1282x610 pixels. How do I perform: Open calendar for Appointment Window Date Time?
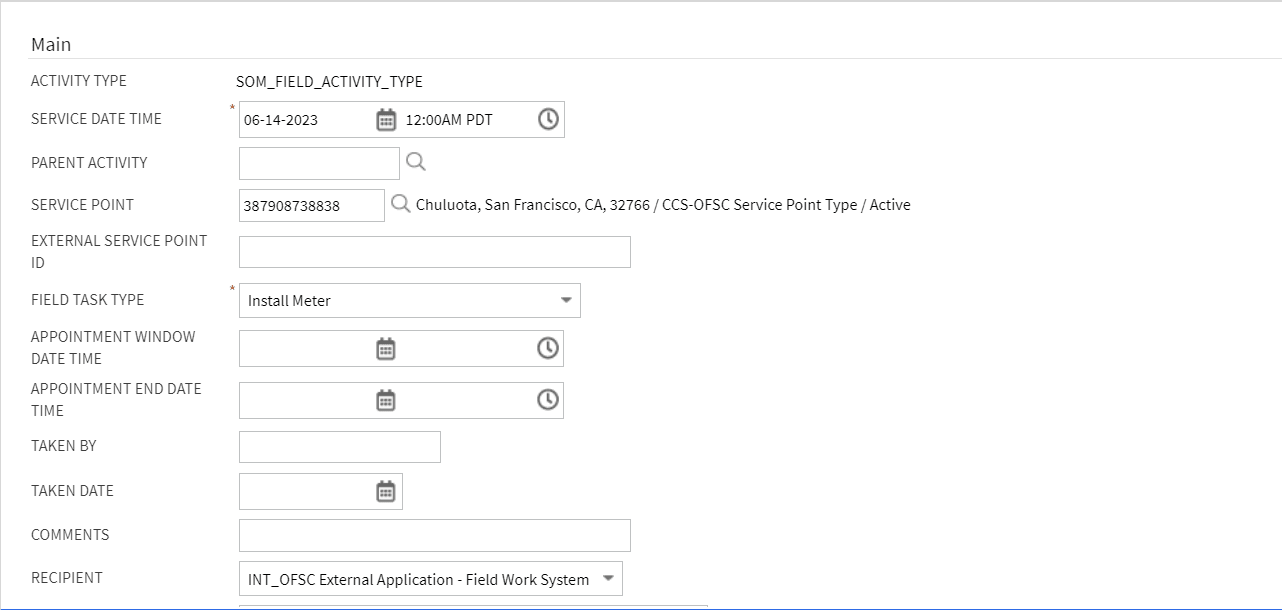point(386,348)
